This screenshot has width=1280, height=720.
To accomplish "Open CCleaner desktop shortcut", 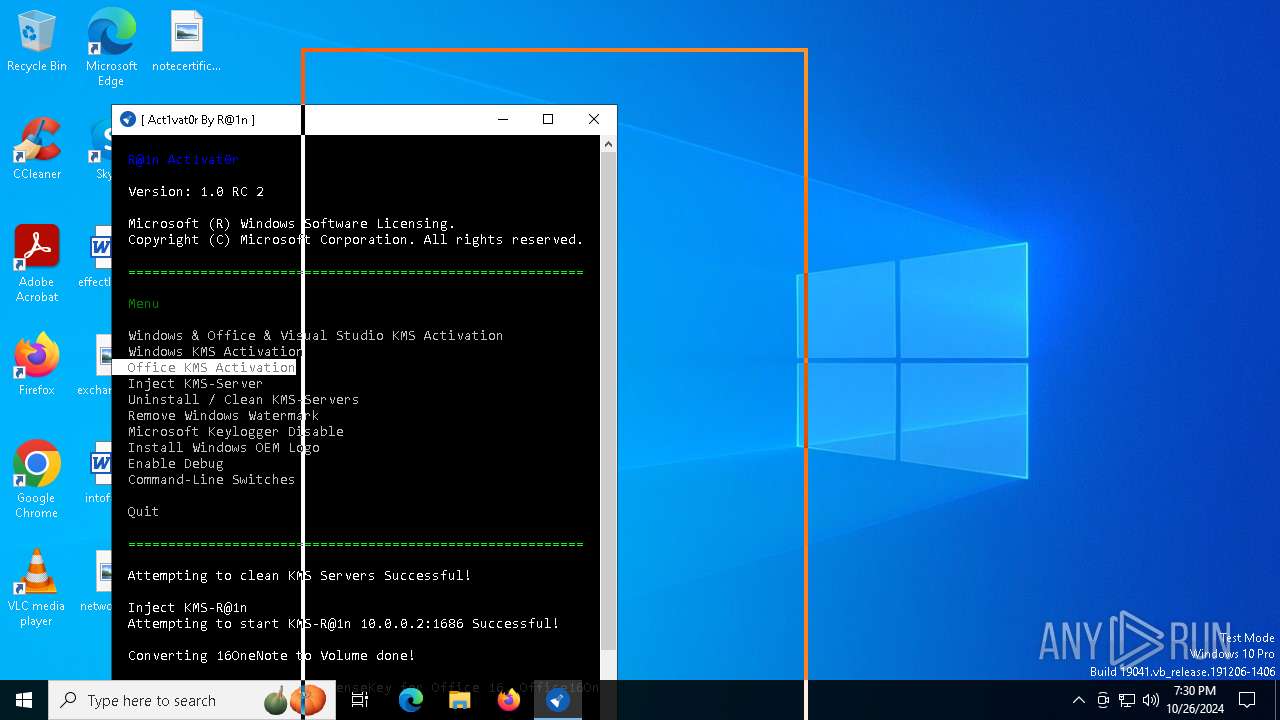I will click(37, 150).
